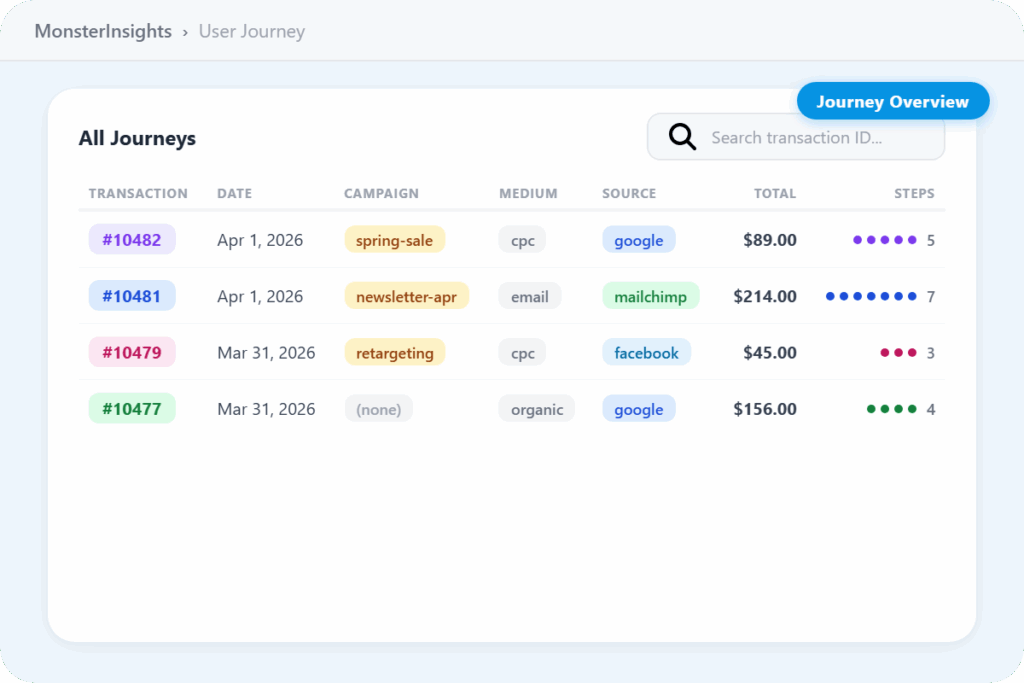Open transaction #10481
1024x683 pixels.
pos(132,296)
